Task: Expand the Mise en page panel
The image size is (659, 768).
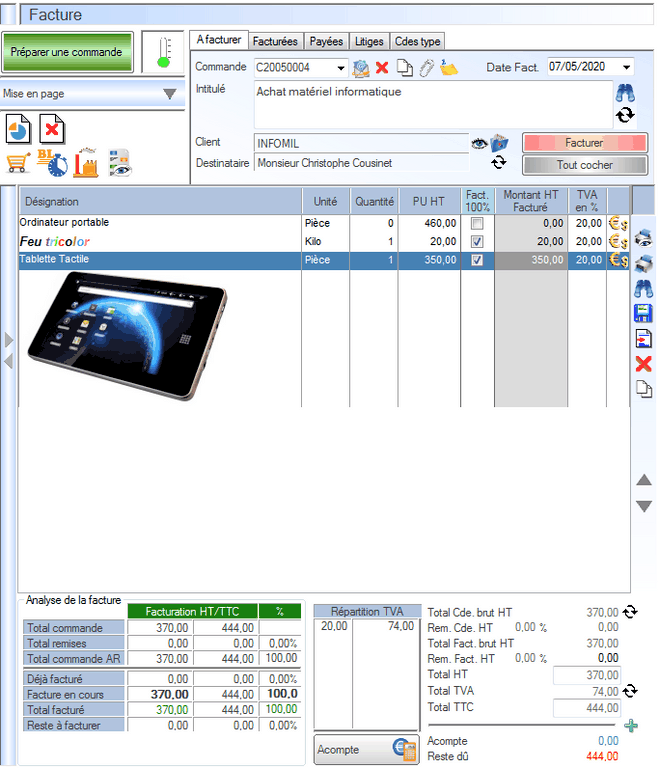Action: [x=169, y=94]
